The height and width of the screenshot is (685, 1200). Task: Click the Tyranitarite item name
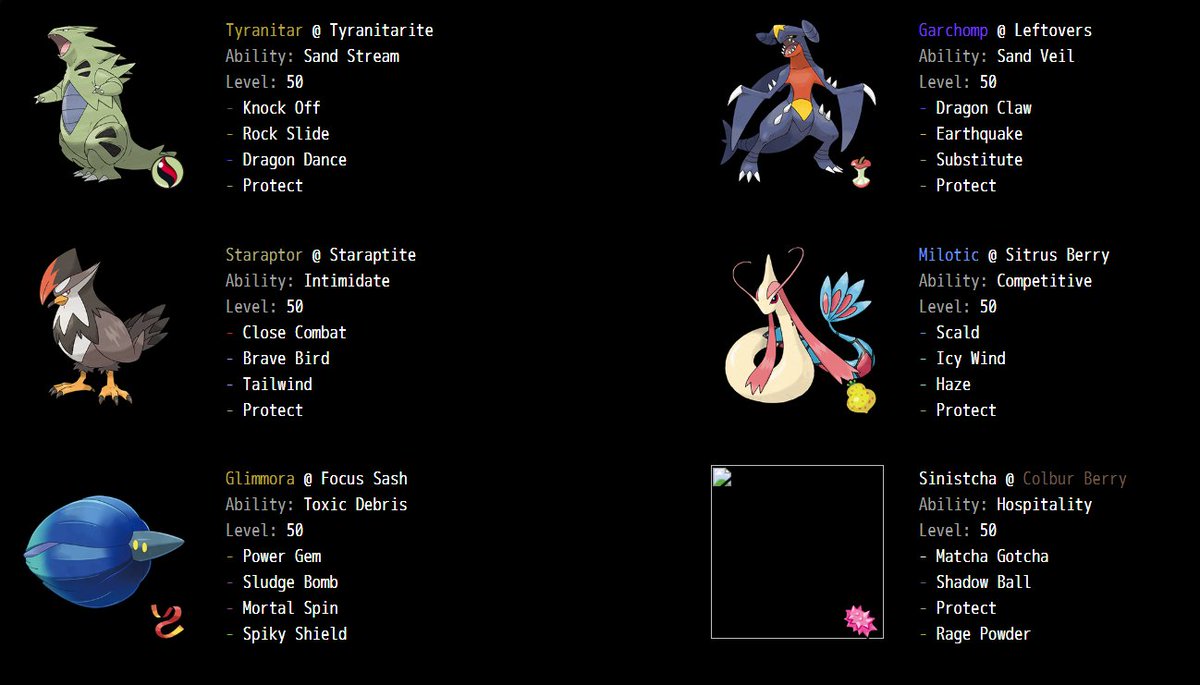click(381, 30)
